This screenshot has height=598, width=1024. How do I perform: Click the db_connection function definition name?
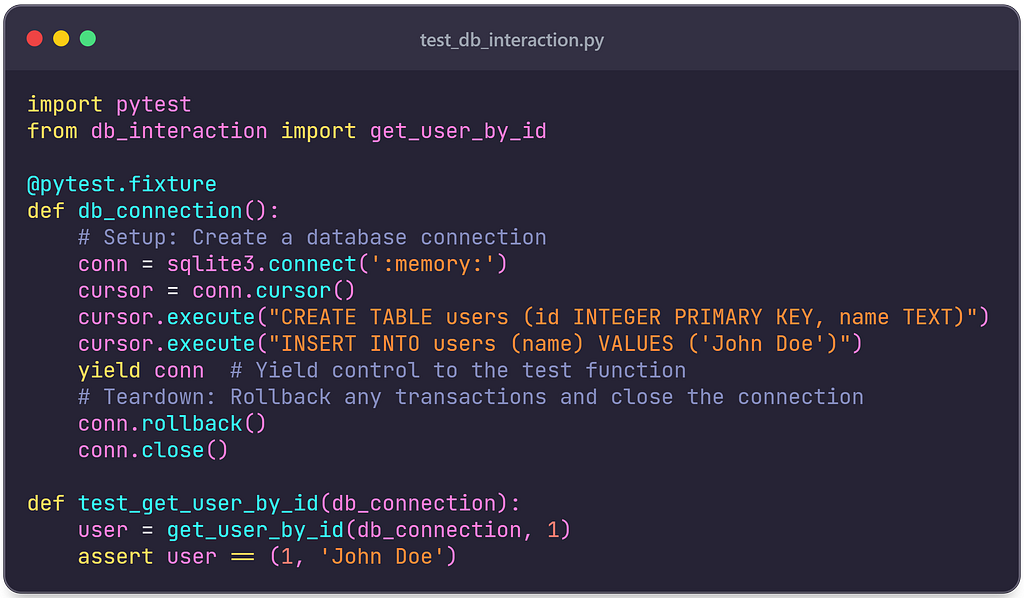pyautogui.click(x=160, y=211)
